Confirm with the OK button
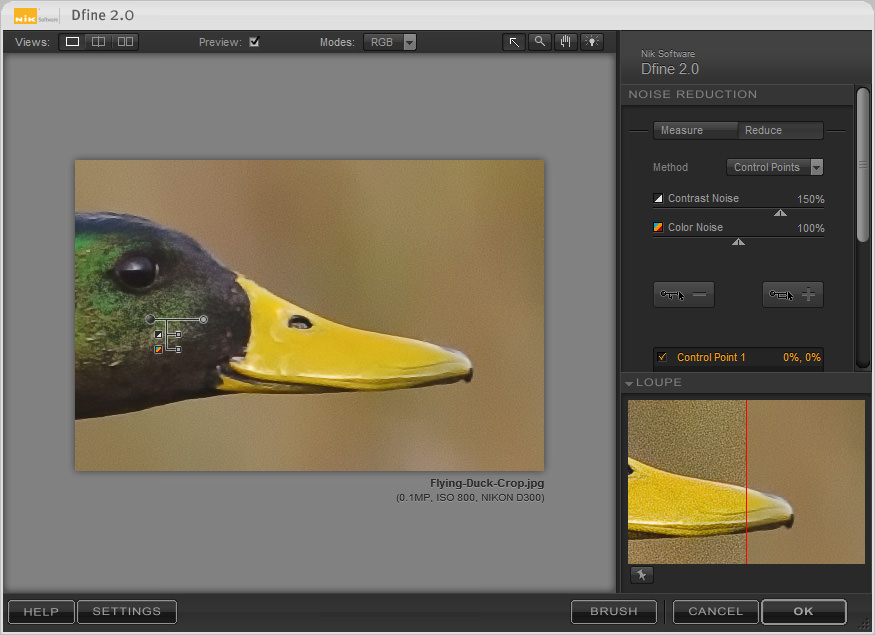 [804, 612]
